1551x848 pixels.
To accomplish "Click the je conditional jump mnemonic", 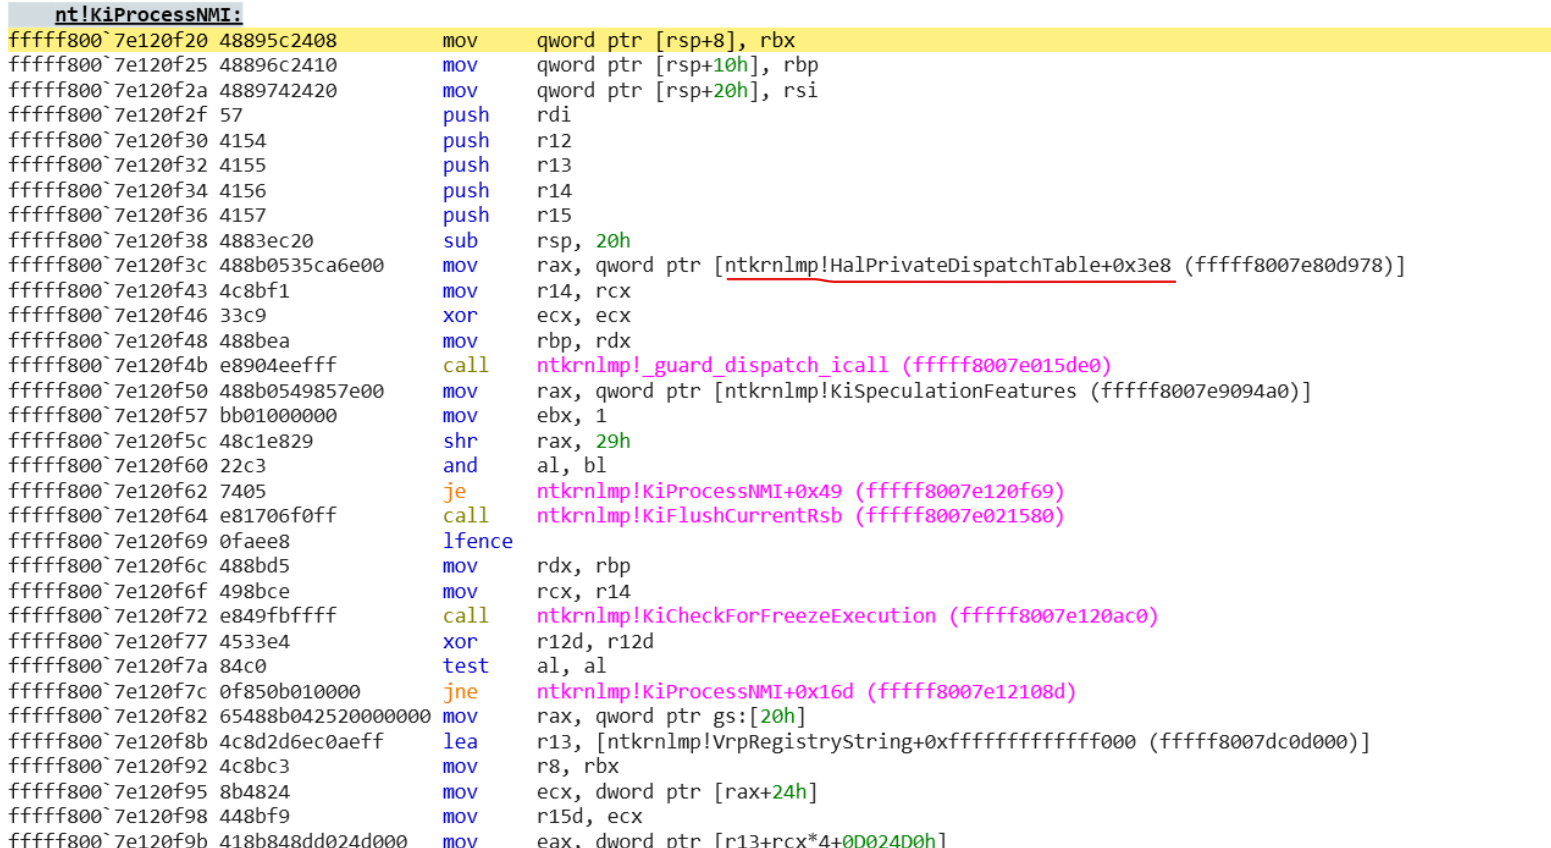I will coord(457,491).
